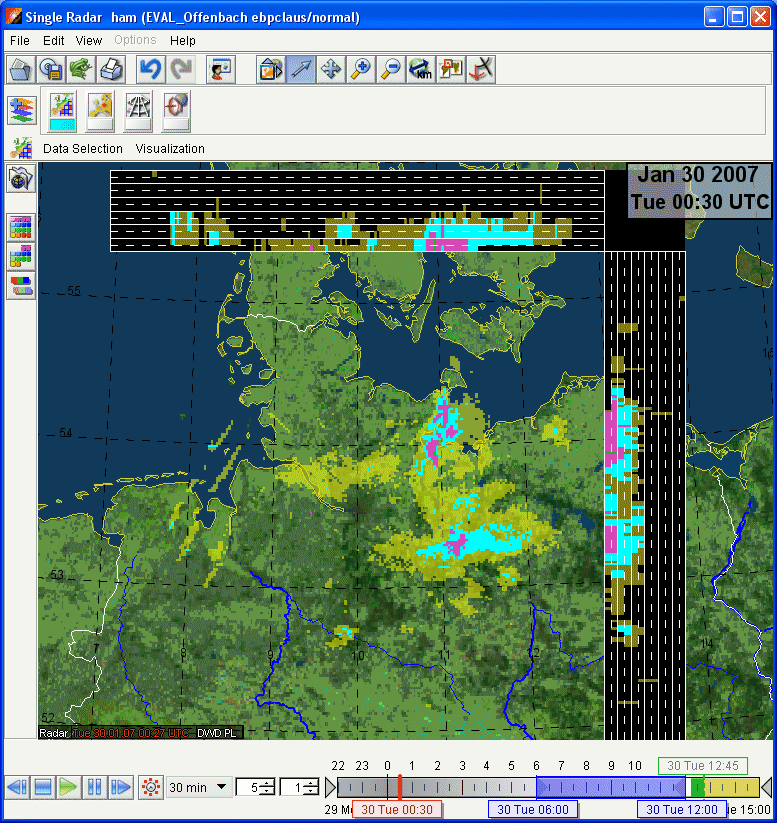This screenshot has width=777, height=823.
Task: Click the globe map button left of map
Action: (21, 179)
